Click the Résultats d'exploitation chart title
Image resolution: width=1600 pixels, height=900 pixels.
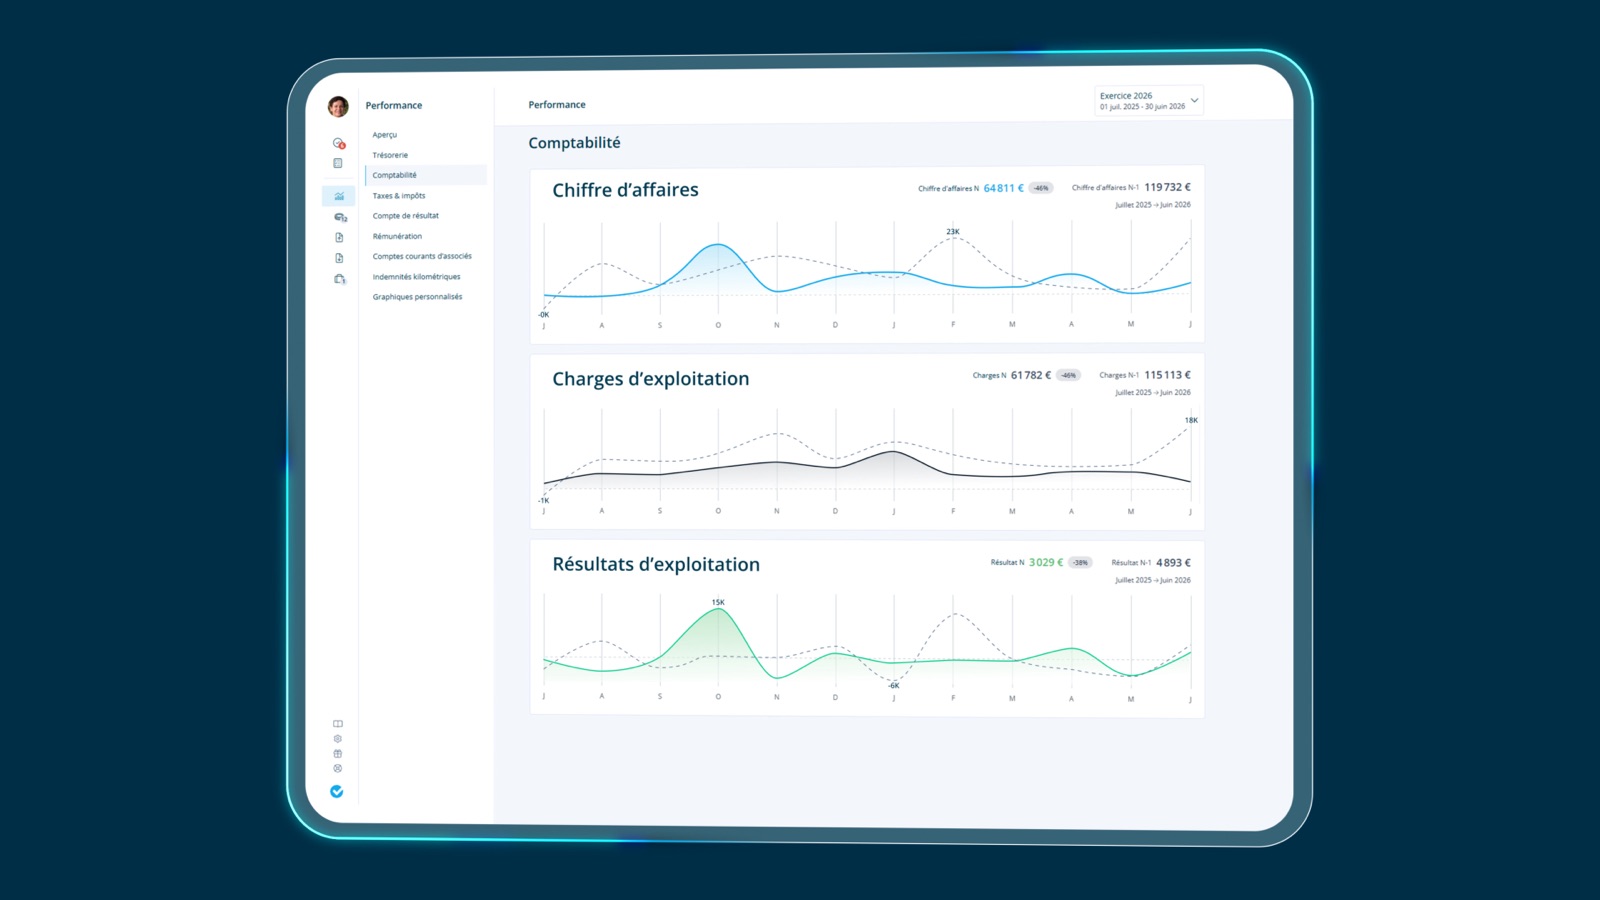[x=656, y=565]
